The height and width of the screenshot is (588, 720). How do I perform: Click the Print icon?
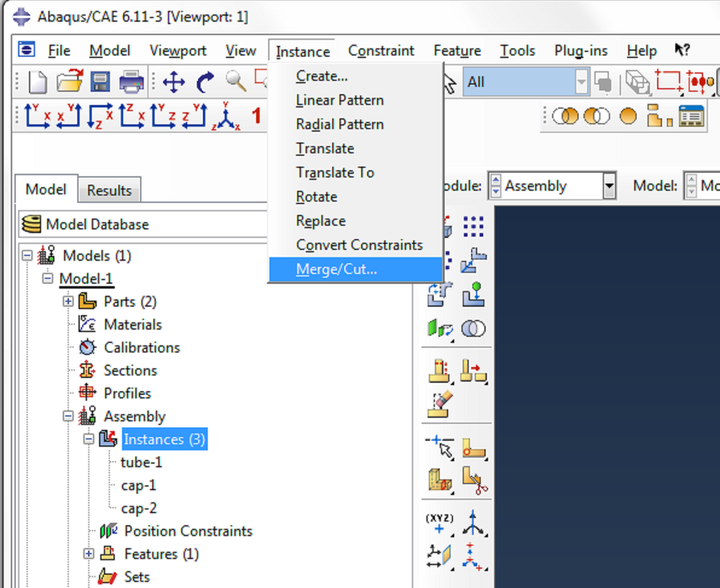click(x=132, y=83)
